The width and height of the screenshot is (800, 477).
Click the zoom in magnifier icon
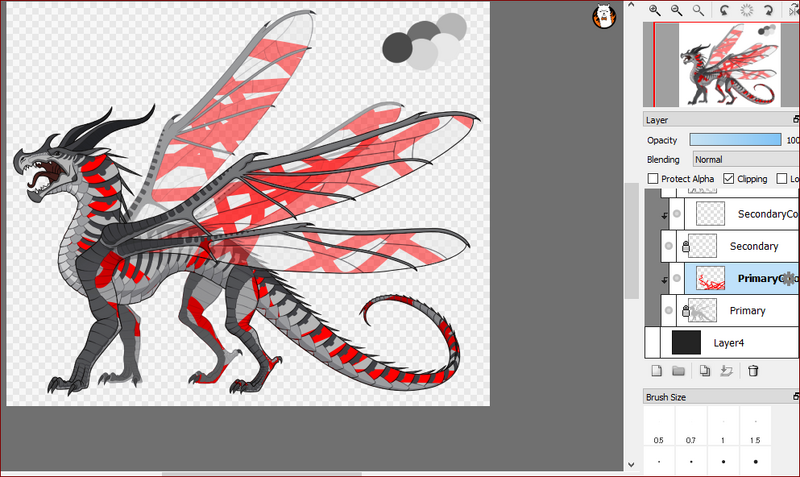[x=655, y=10]
